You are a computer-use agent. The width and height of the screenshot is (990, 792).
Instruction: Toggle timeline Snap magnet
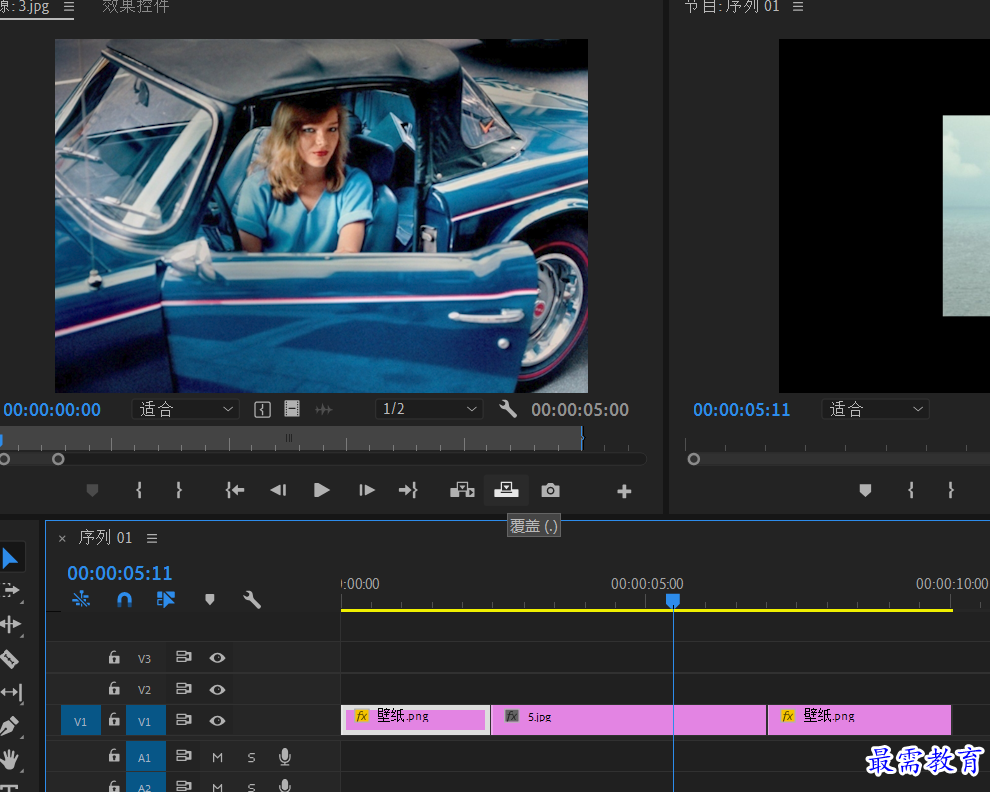[x=124, y=599]
